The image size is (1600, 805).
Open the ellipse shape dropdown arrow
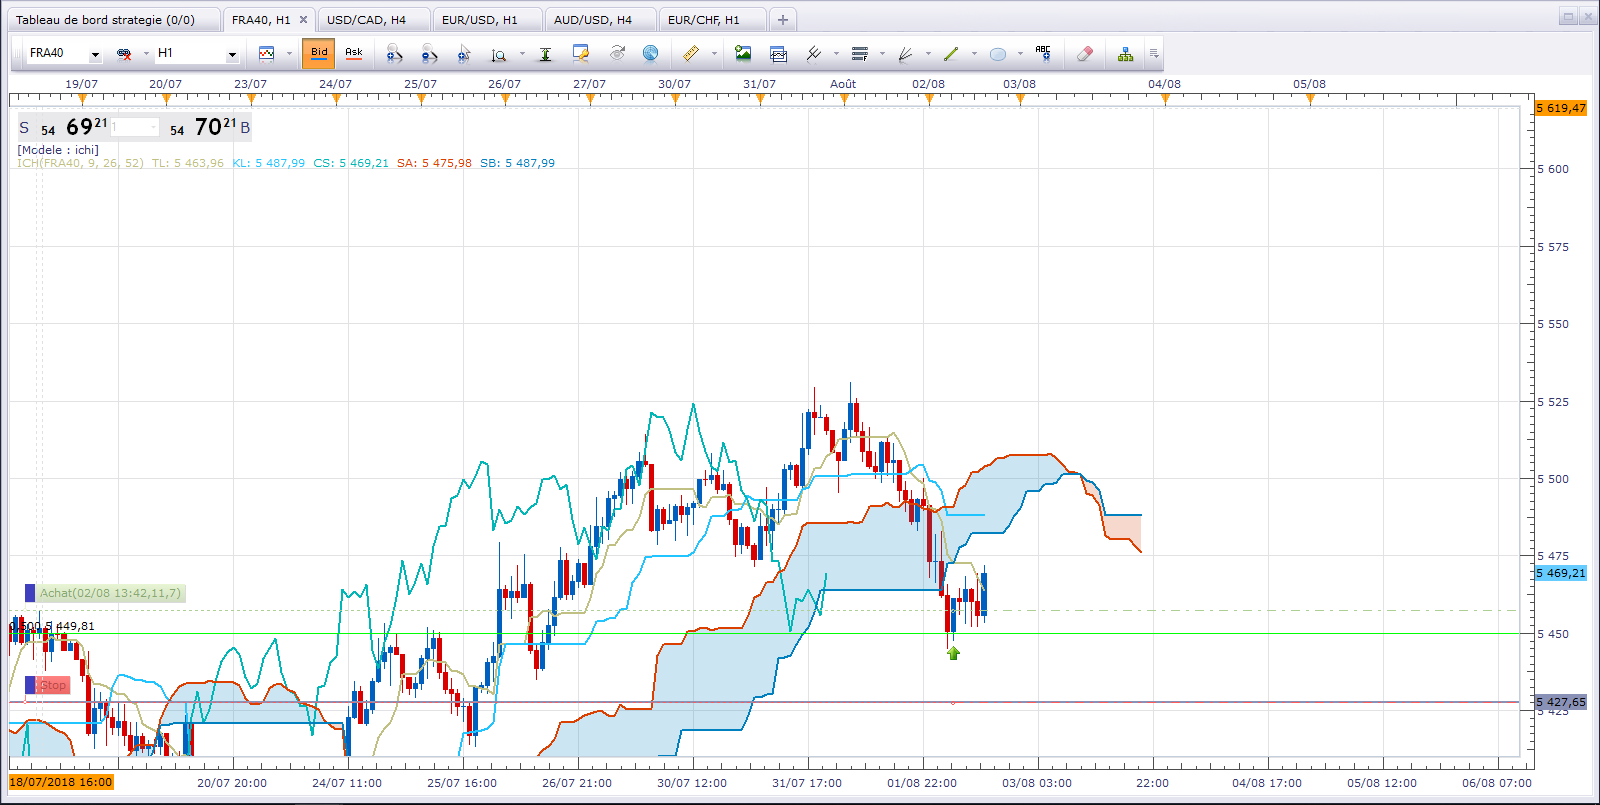pos(1020,54)
